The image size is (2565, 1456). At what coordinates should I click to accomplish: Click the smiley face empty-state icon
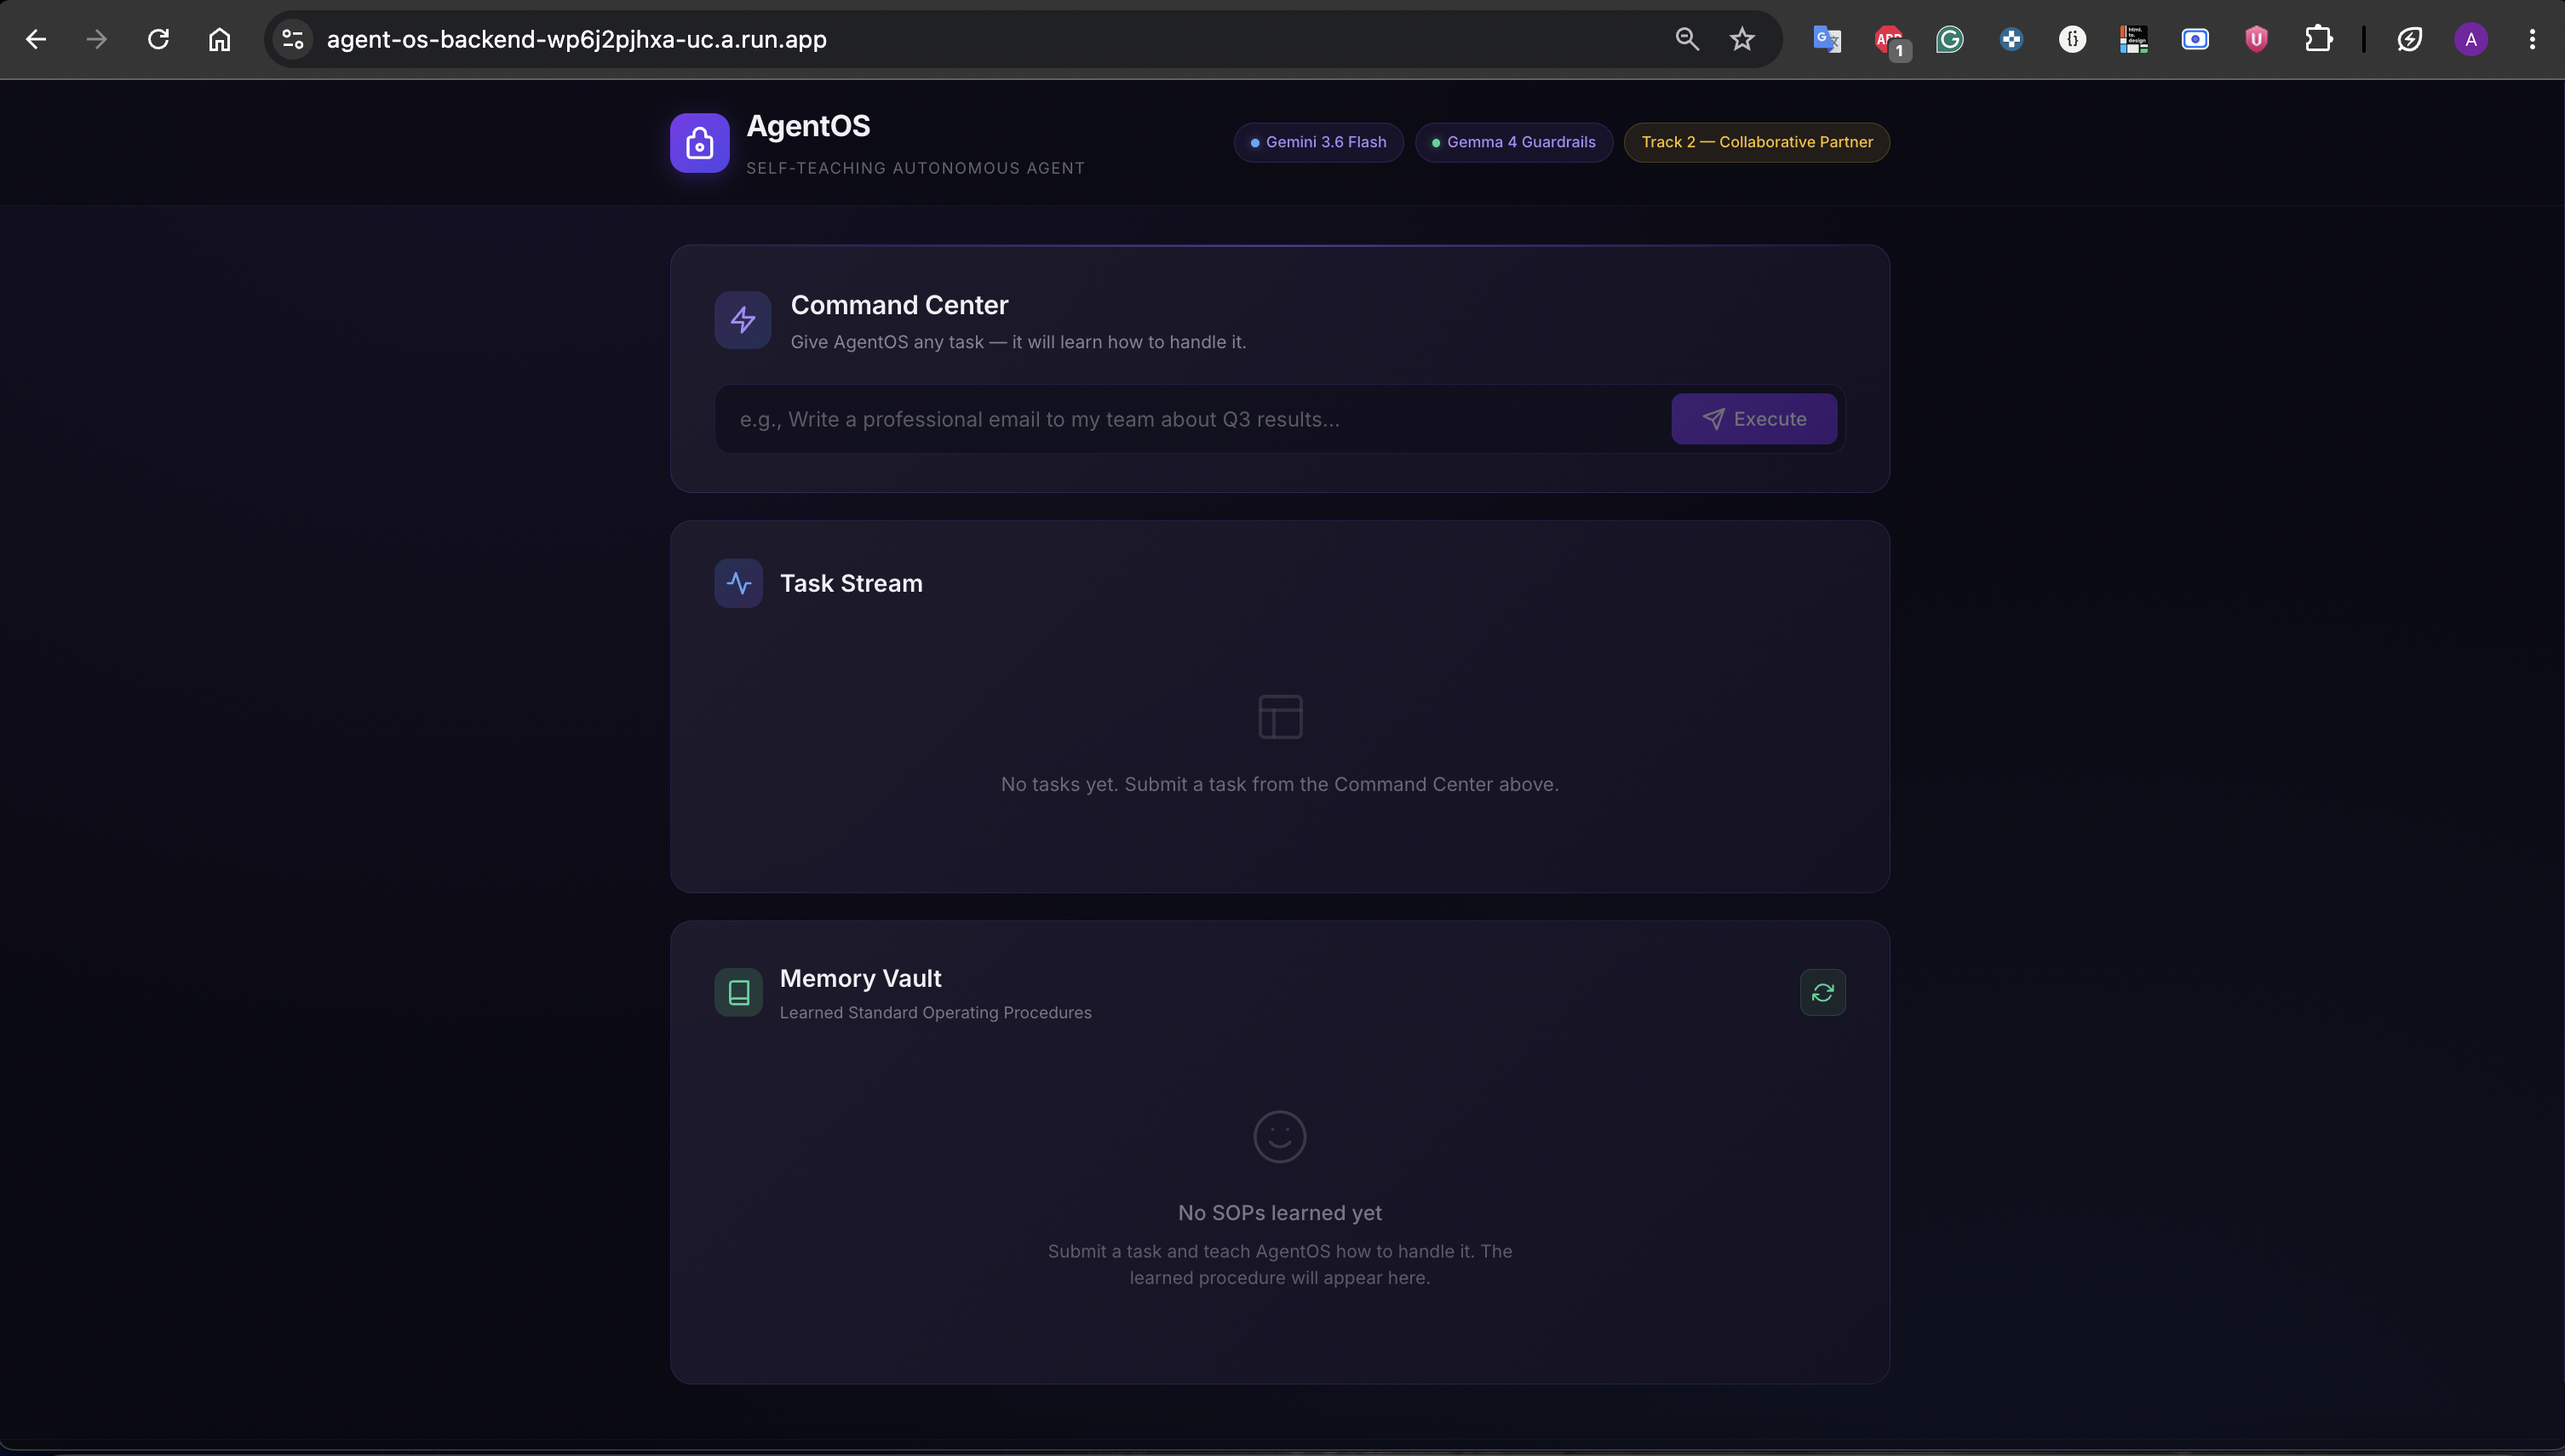(x=1279, y=1136)
